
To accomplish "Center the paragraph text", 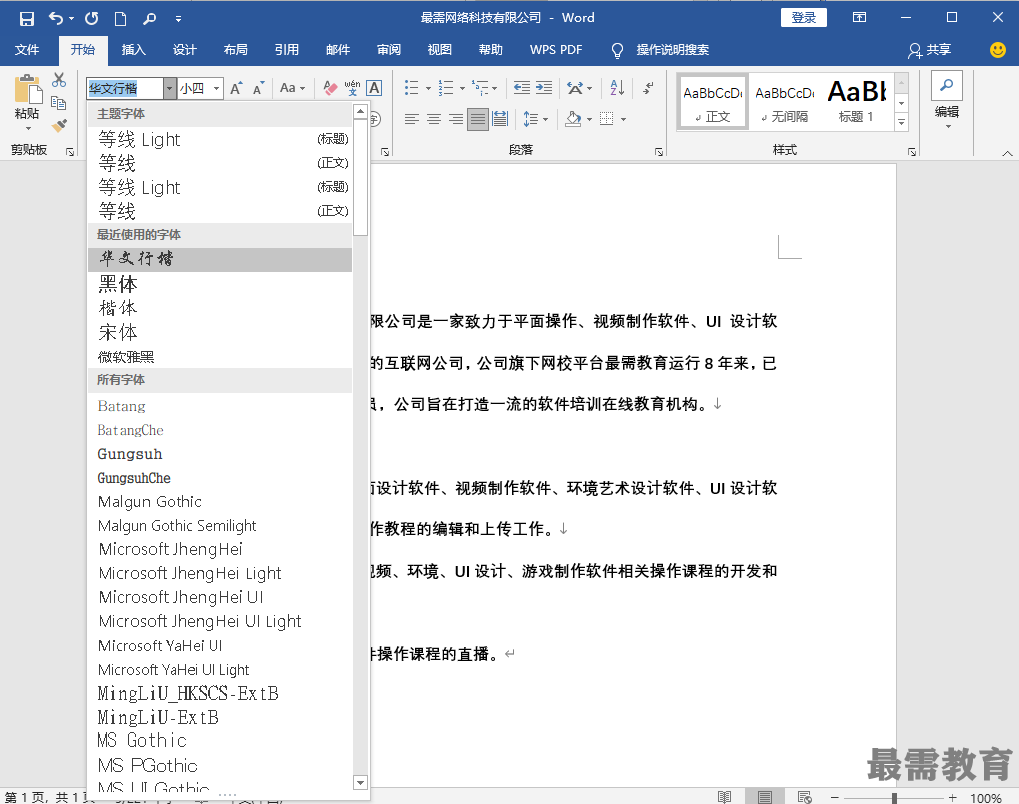I will click(x=433, y=119).
